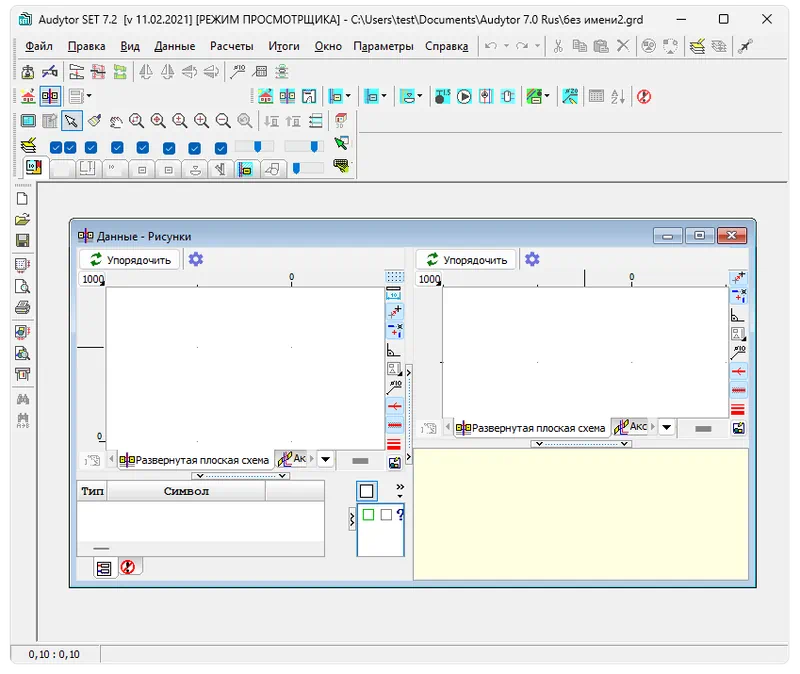Click the paste clipboard icon
The height and width of the screenshot is (674, 800).
601,46
